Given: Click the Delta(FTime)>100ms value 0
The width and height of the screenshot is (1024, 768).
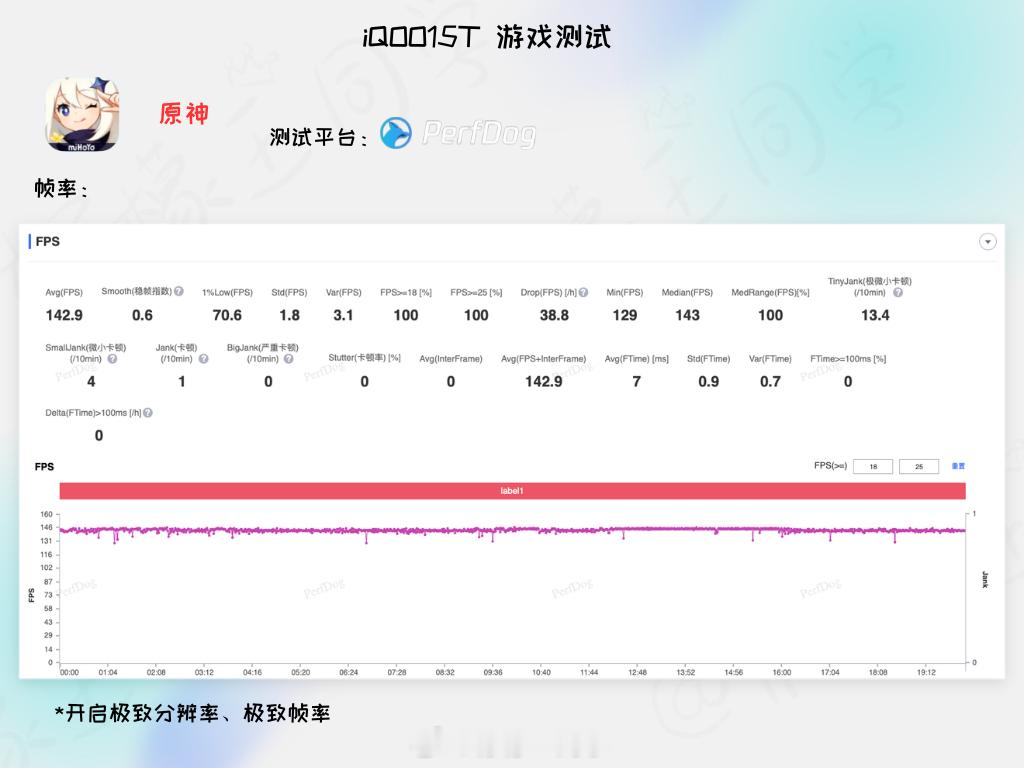Looking at the screenshot, I should point(99,436).
